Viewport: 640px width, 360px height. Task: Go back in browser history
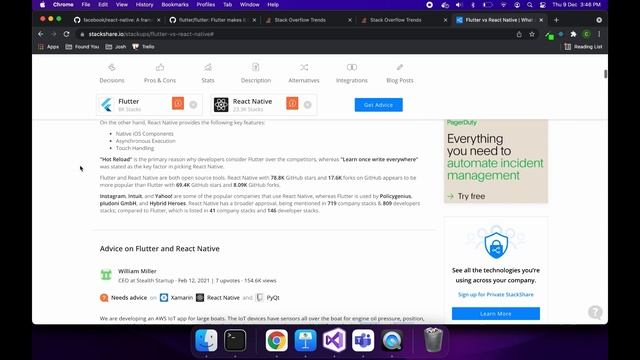41,34
